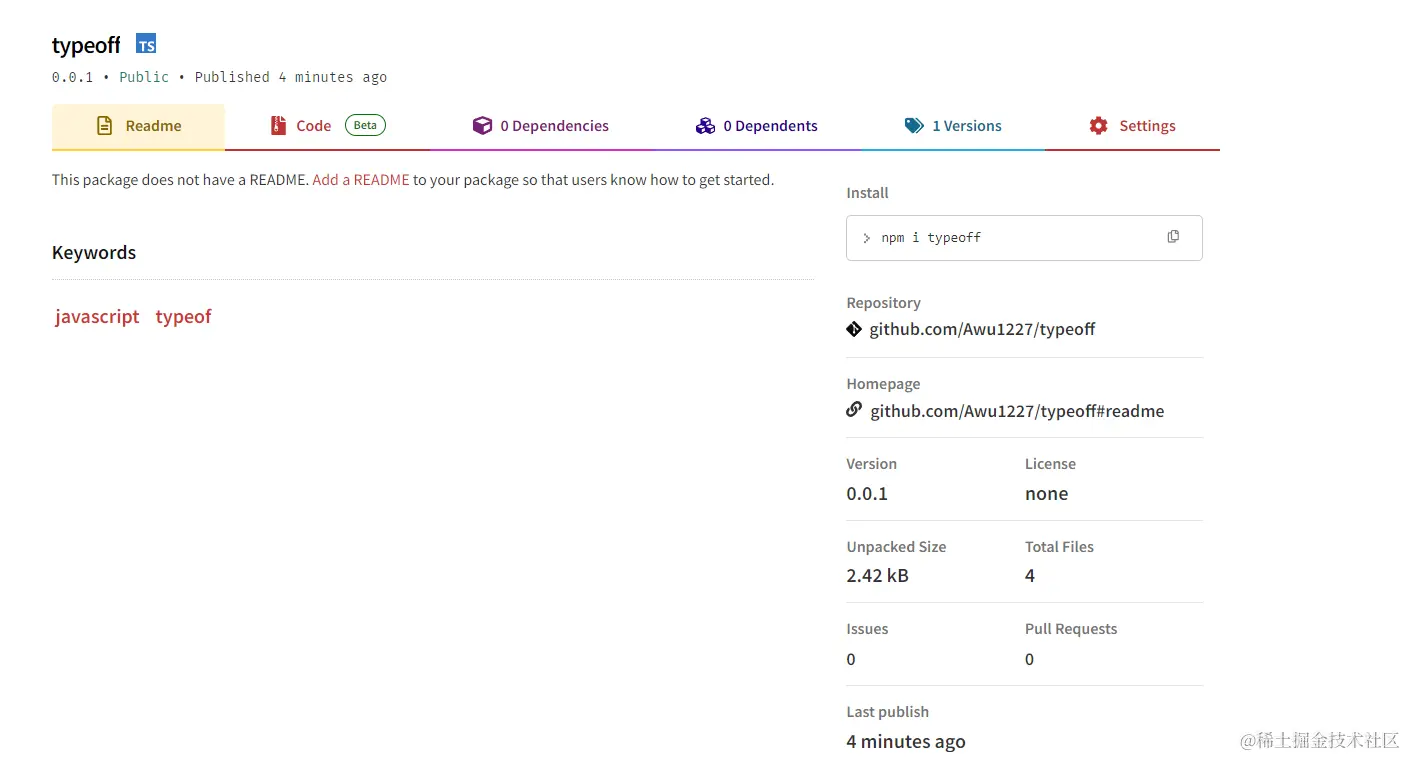Switch to the Code tab
The height and width of the screenshot is (757, 1406).
pyautogui.click(x=328, y=127)
